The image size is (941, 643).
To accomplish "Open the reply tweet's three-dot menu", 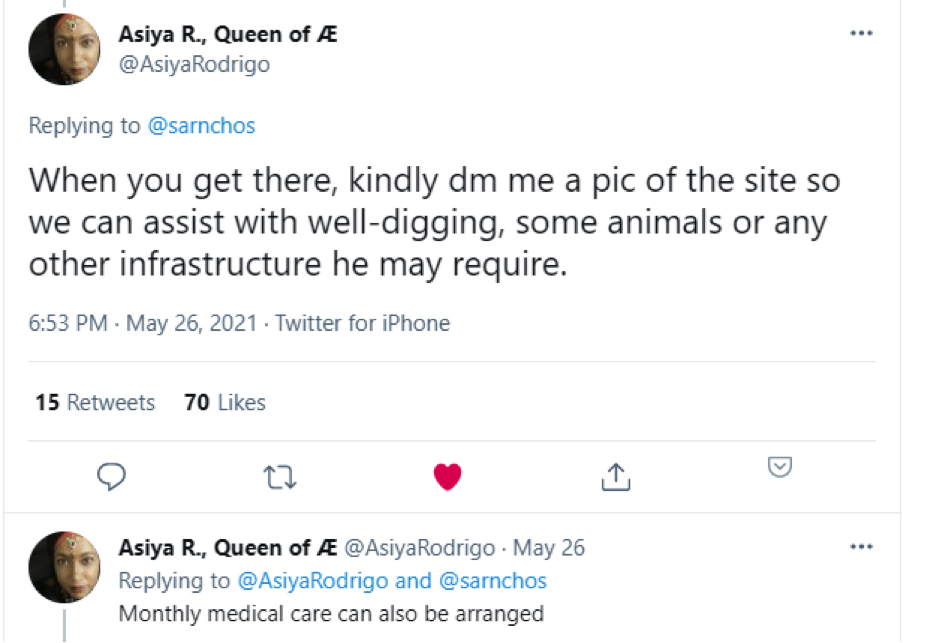I will click(860, 547).
